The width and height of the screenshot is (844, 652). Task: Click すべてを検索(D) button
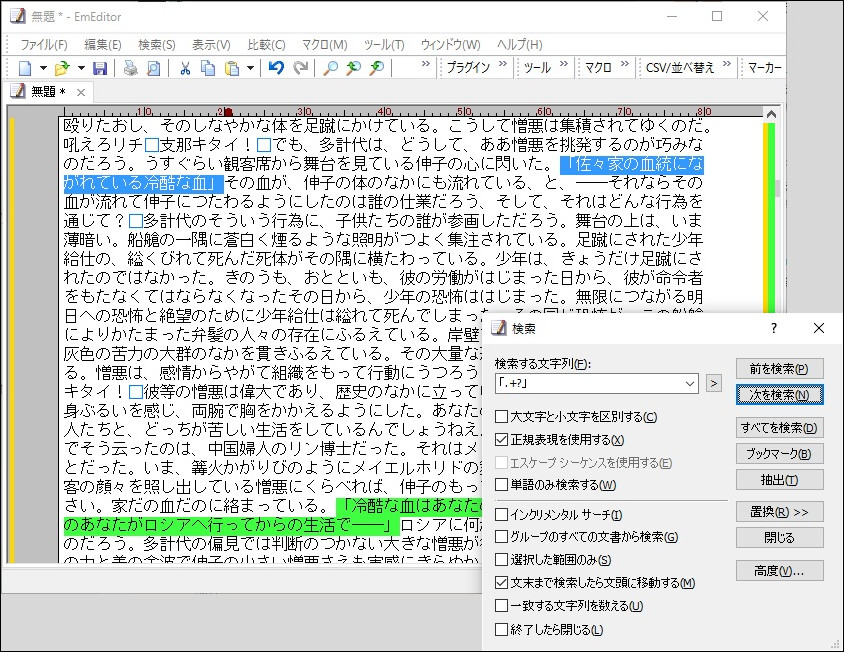(779, 428)
